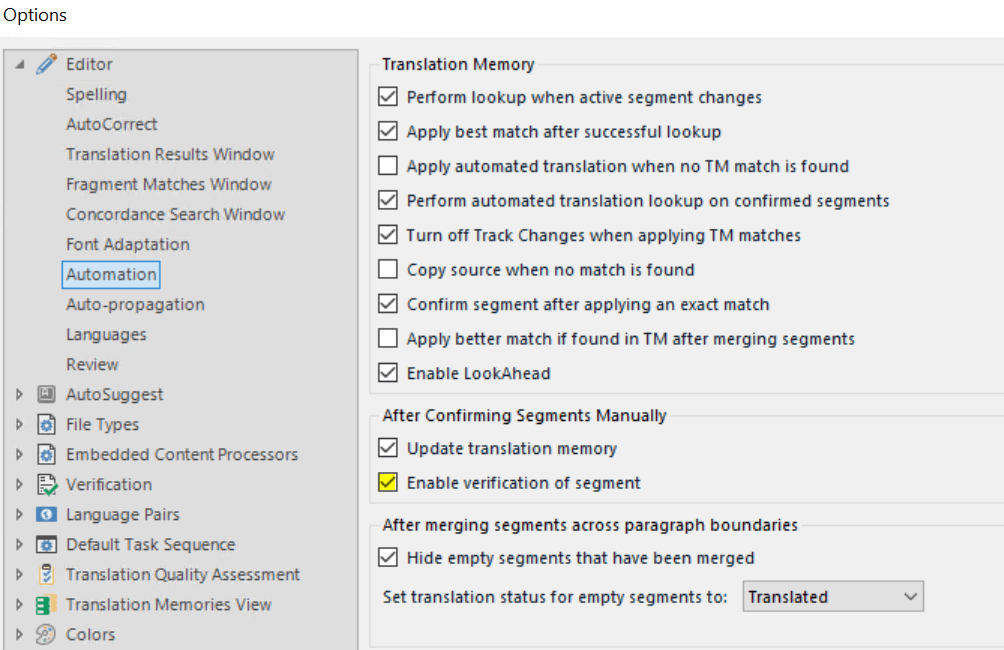Click the Editor pencil icon
Viewport: 1004px width, 650px height.
tap(46, 64)
